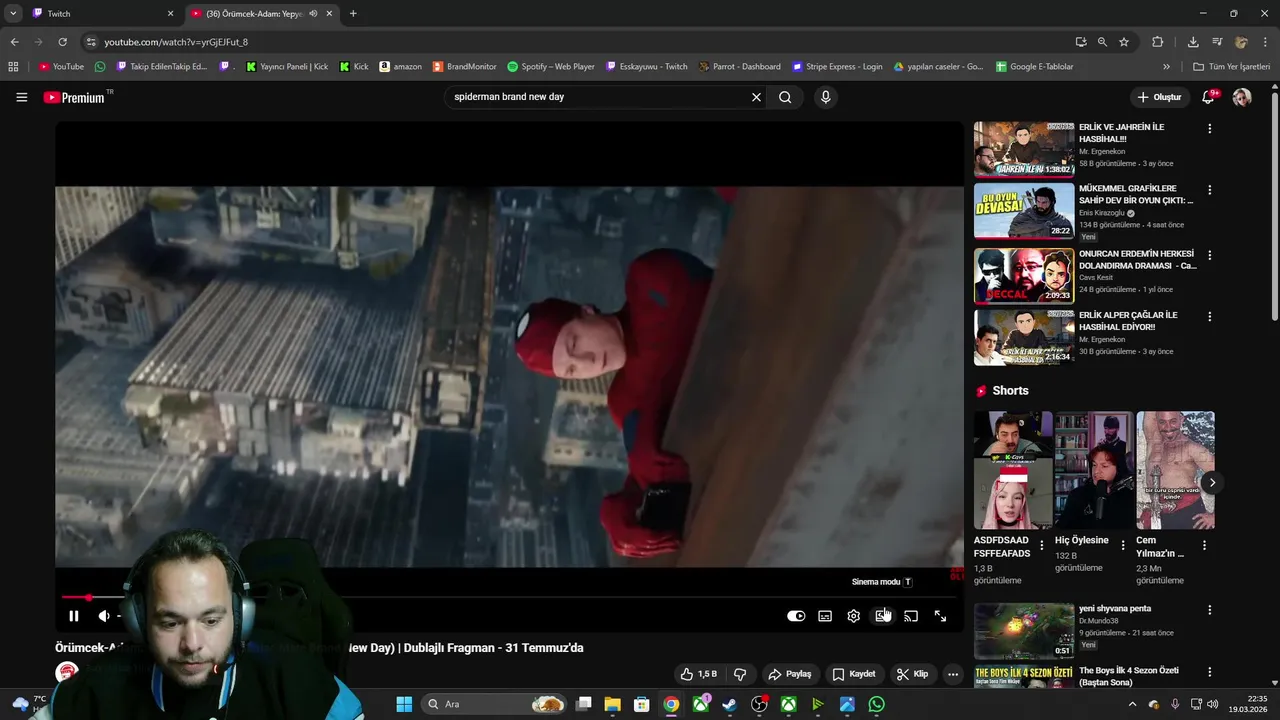The image size is (1280, 720).
Task: Open the Chrome extensions puzzle menu
Action: point(1158,42)
